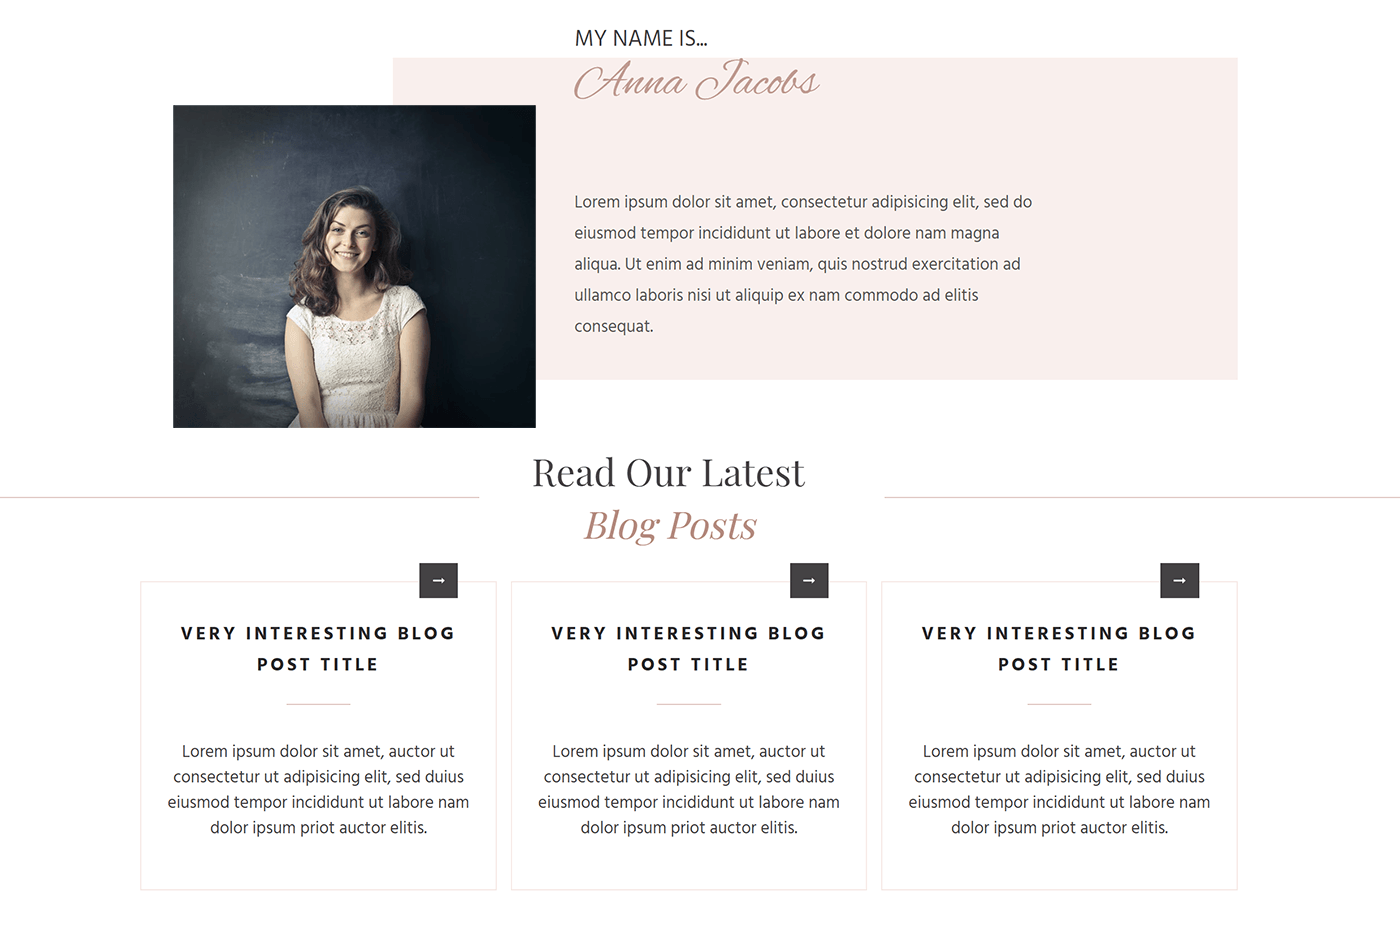
Task: Click the 'Blog Posts' italic heading
Action: pyautogui.click(x=670, y=526)
